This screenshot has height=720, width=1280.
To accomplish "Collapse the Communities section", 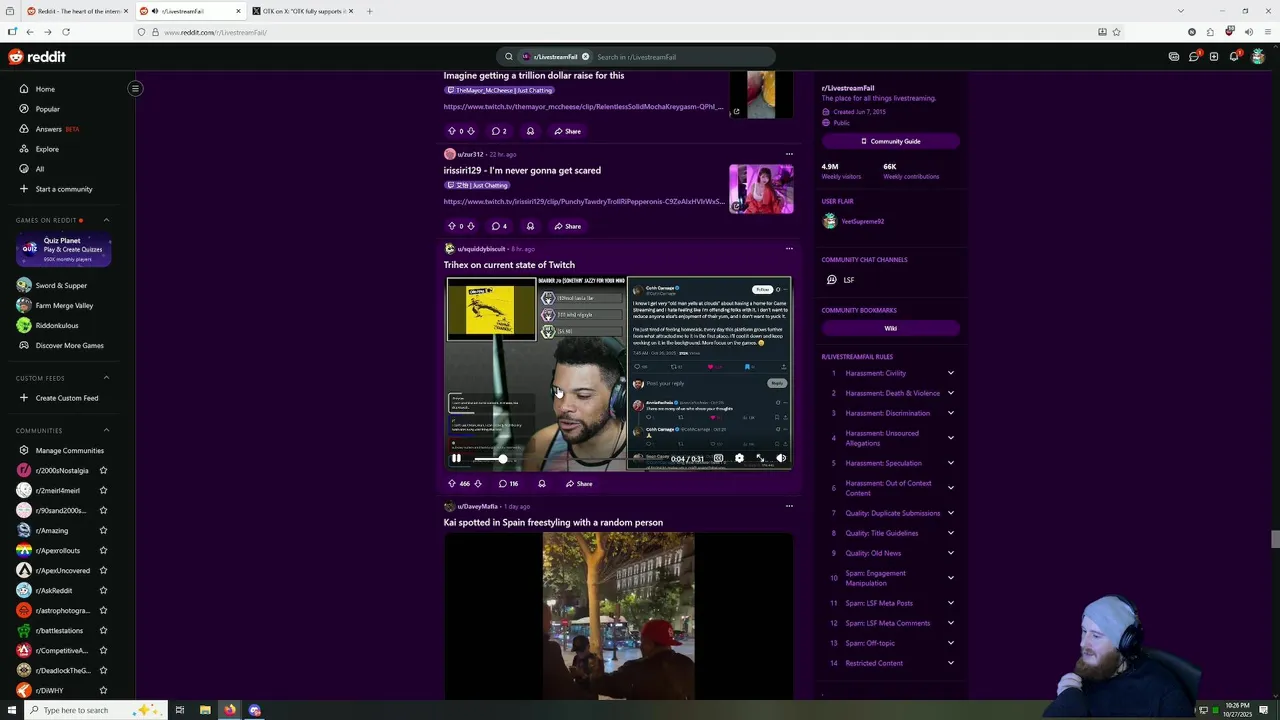I will [106, 430].
